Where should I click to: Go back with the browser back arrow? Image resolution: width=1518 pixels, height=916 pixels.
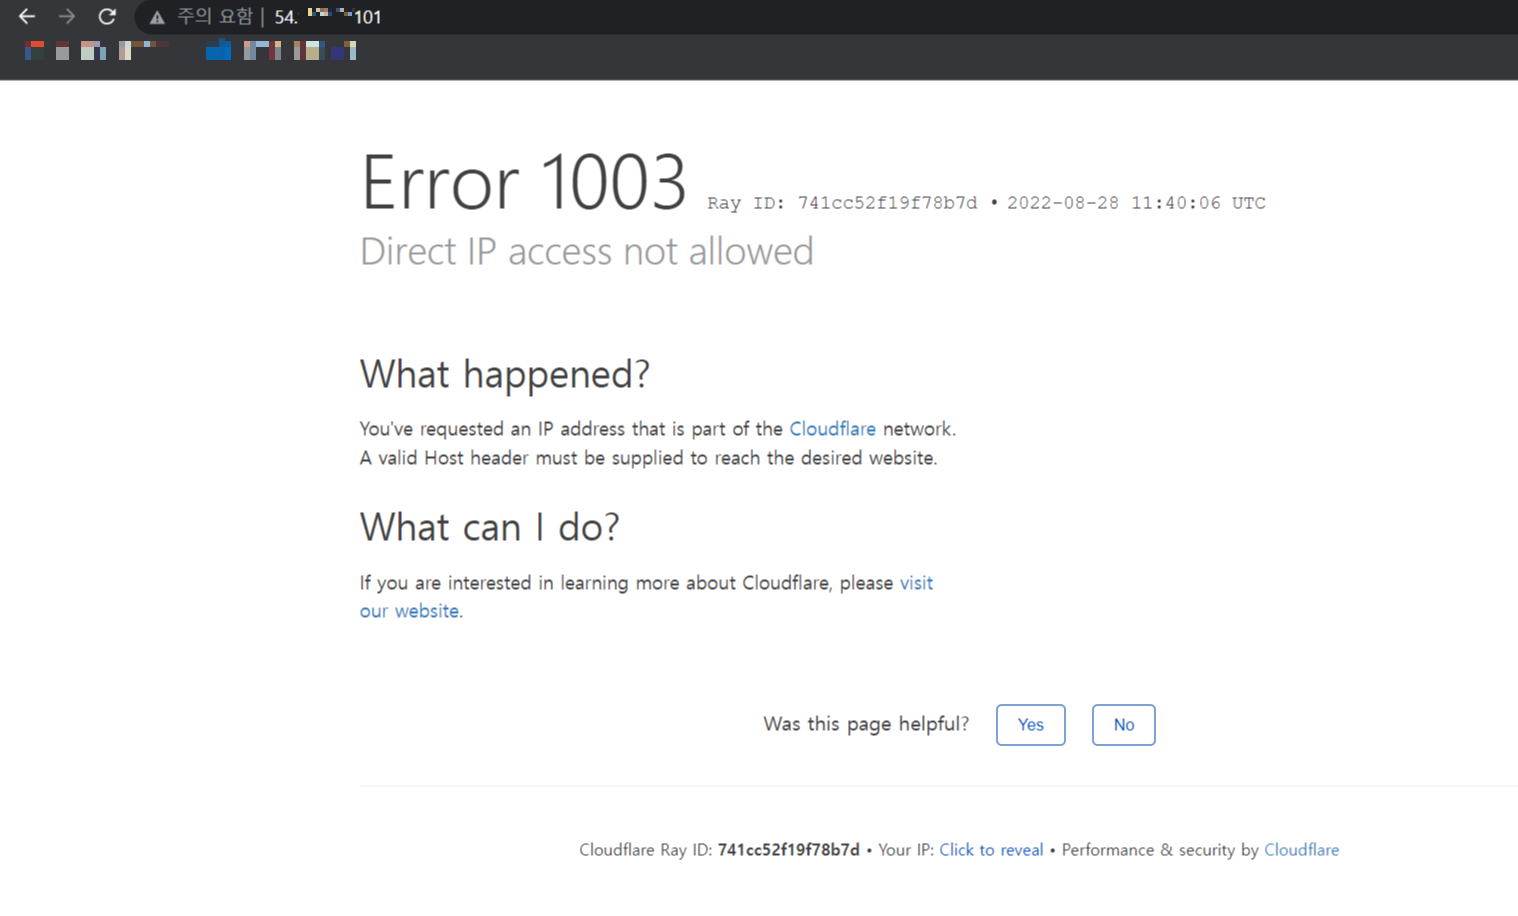click(x=27, y=16)
